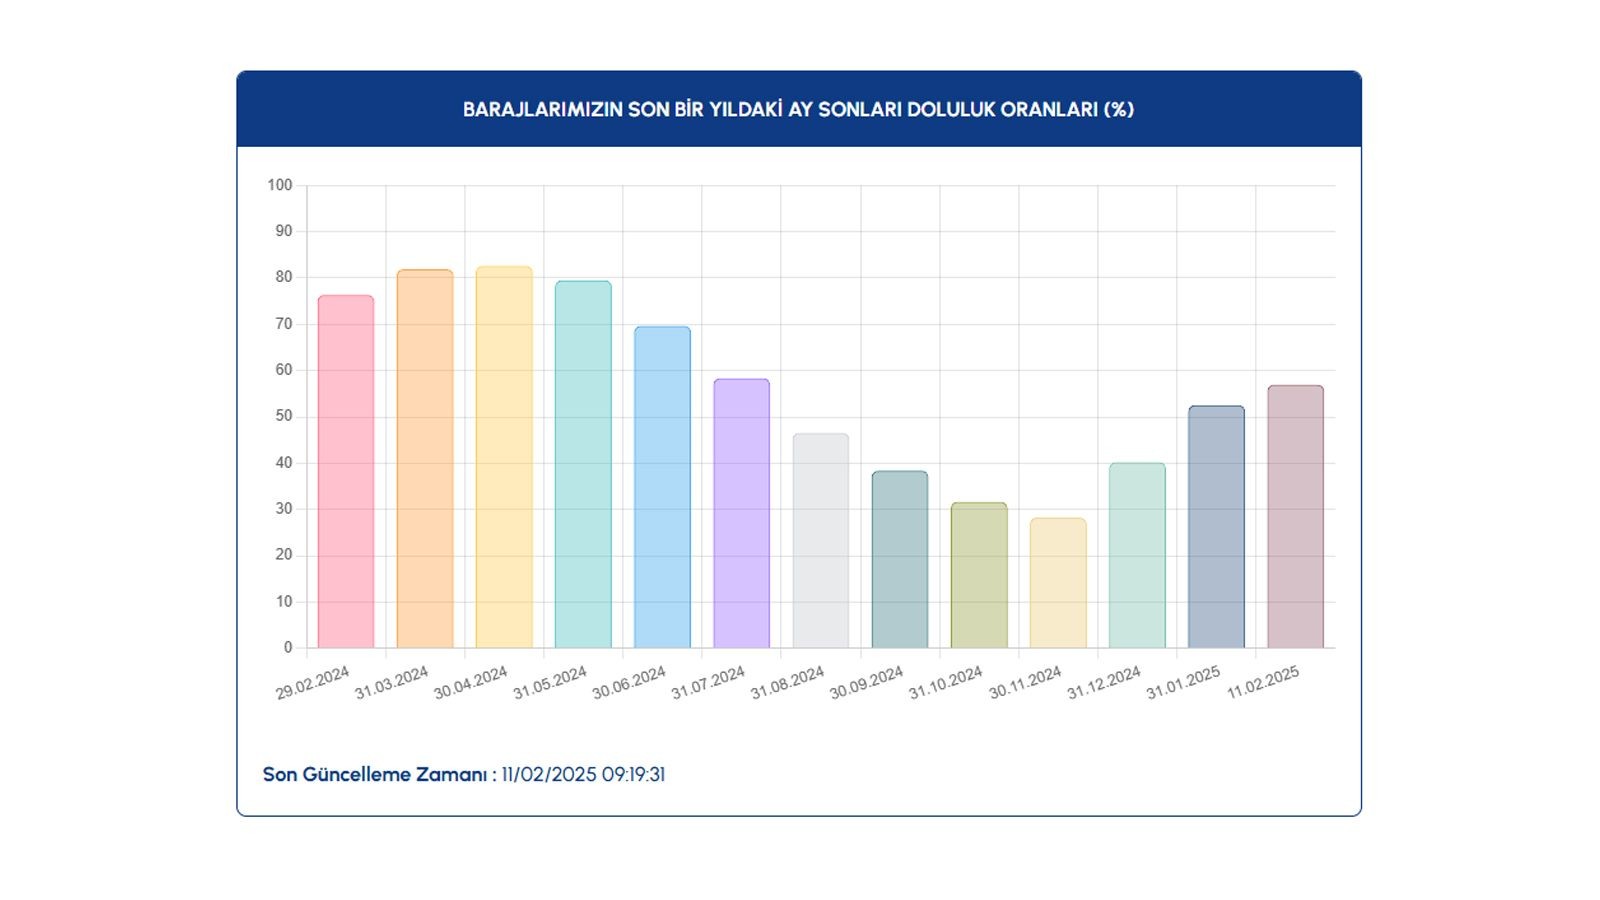The width and height of the screenshot is (1600, 900).
Task: Click the 31.08.2024 axis label
Action: coord(788,682)
